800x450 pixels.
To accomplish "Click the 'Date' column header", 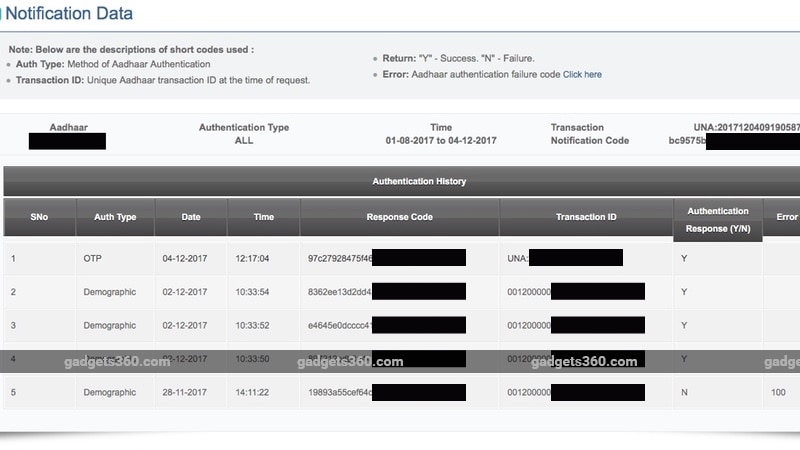I will coord(191,217).
